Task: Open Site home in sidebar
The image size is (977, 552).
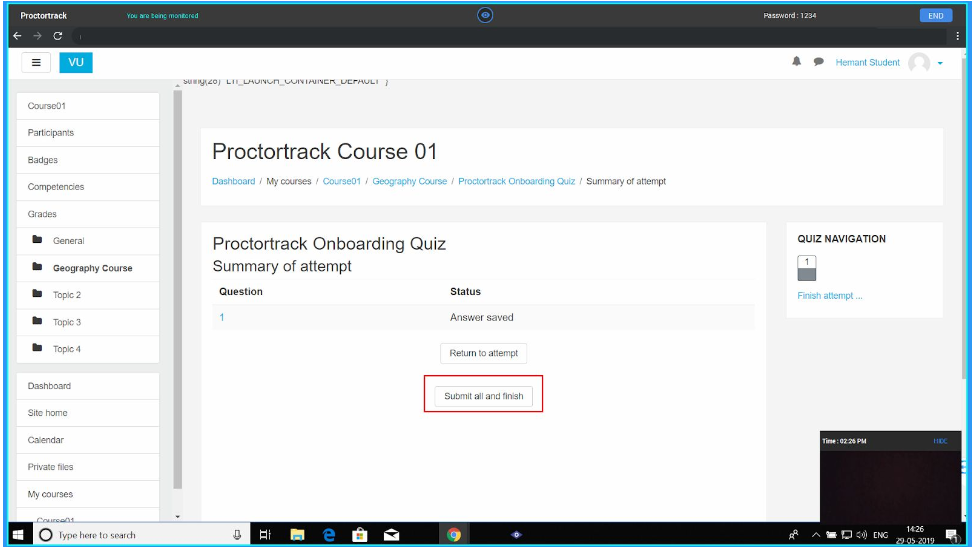Action: (88, 413)
